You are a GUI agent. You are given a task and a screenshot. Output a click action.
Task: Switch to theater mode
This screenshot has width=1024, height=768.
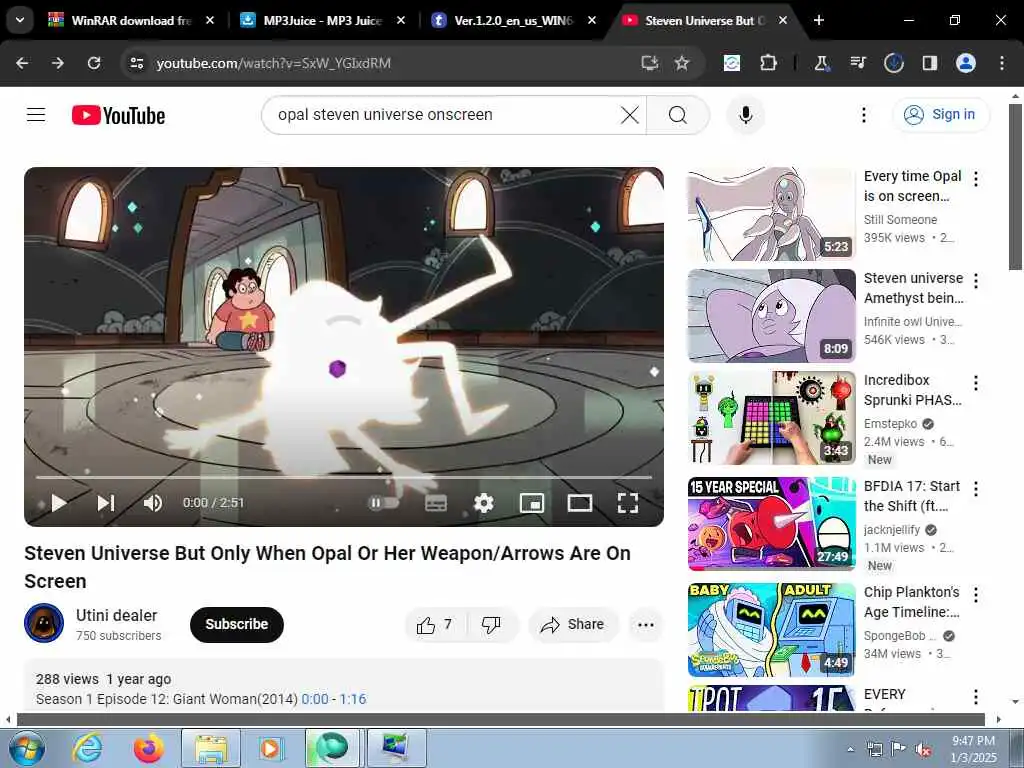click(x=580, y=503)
